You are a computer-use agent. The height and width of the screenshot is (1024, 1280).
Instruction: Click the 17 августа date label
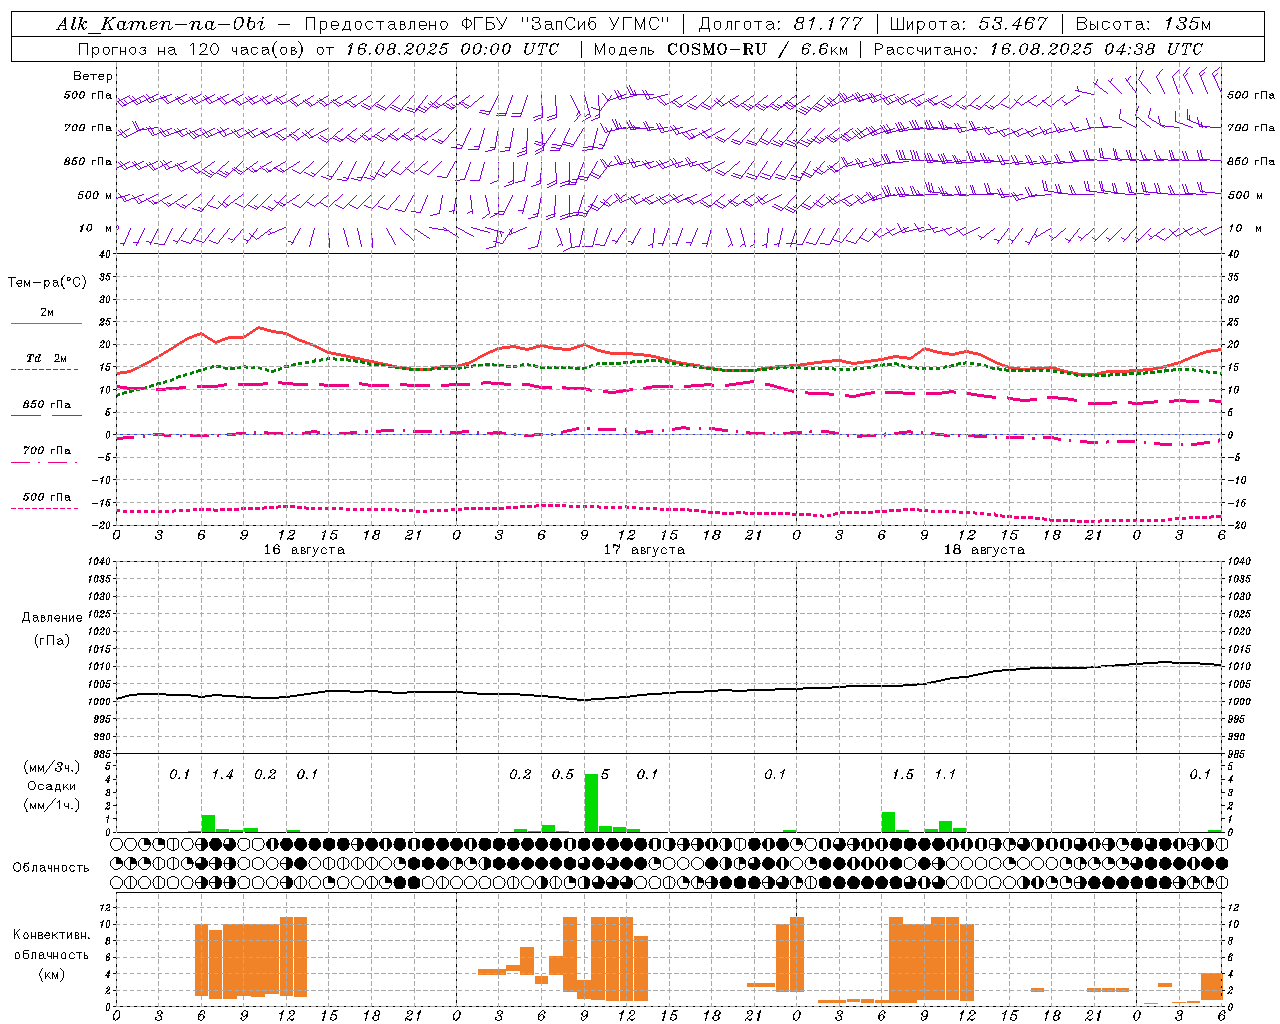tap(644, 550)
